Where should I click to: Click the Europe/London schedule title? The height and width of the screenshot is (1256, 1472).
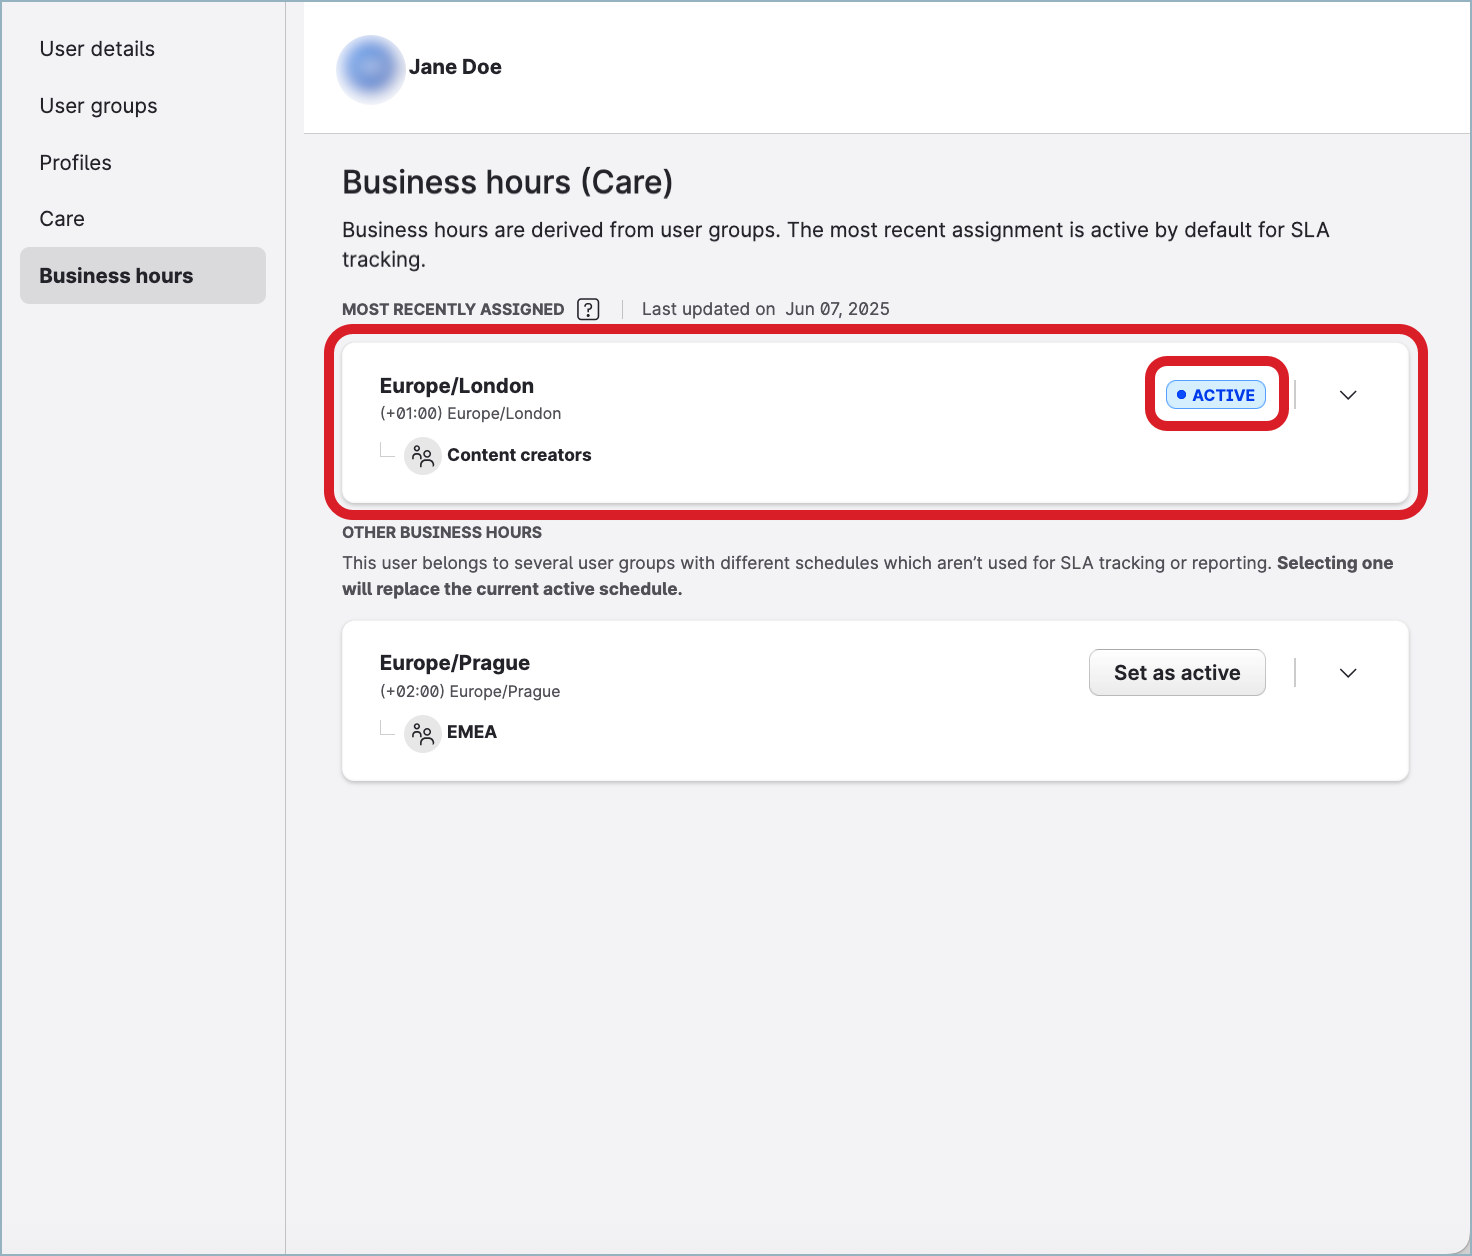point(456,386)
